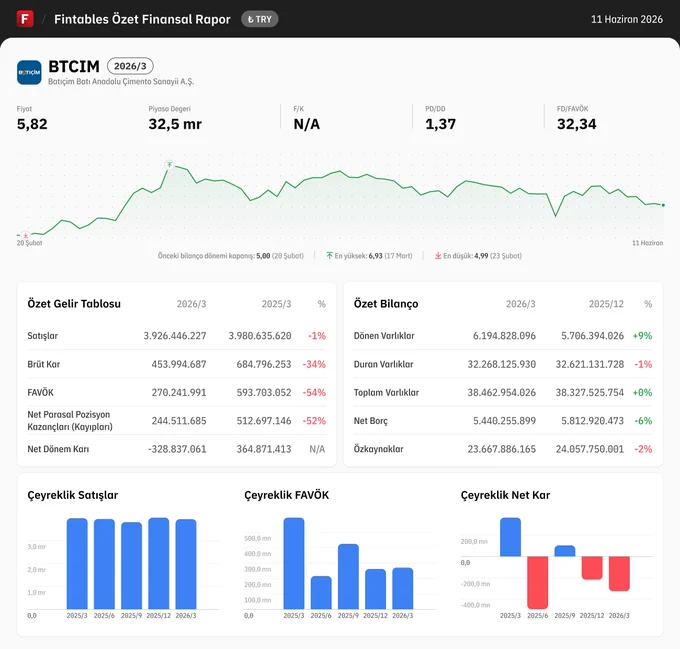Click the 2025/12 bar in Çeyreklik Satışlar

[159, 563]
